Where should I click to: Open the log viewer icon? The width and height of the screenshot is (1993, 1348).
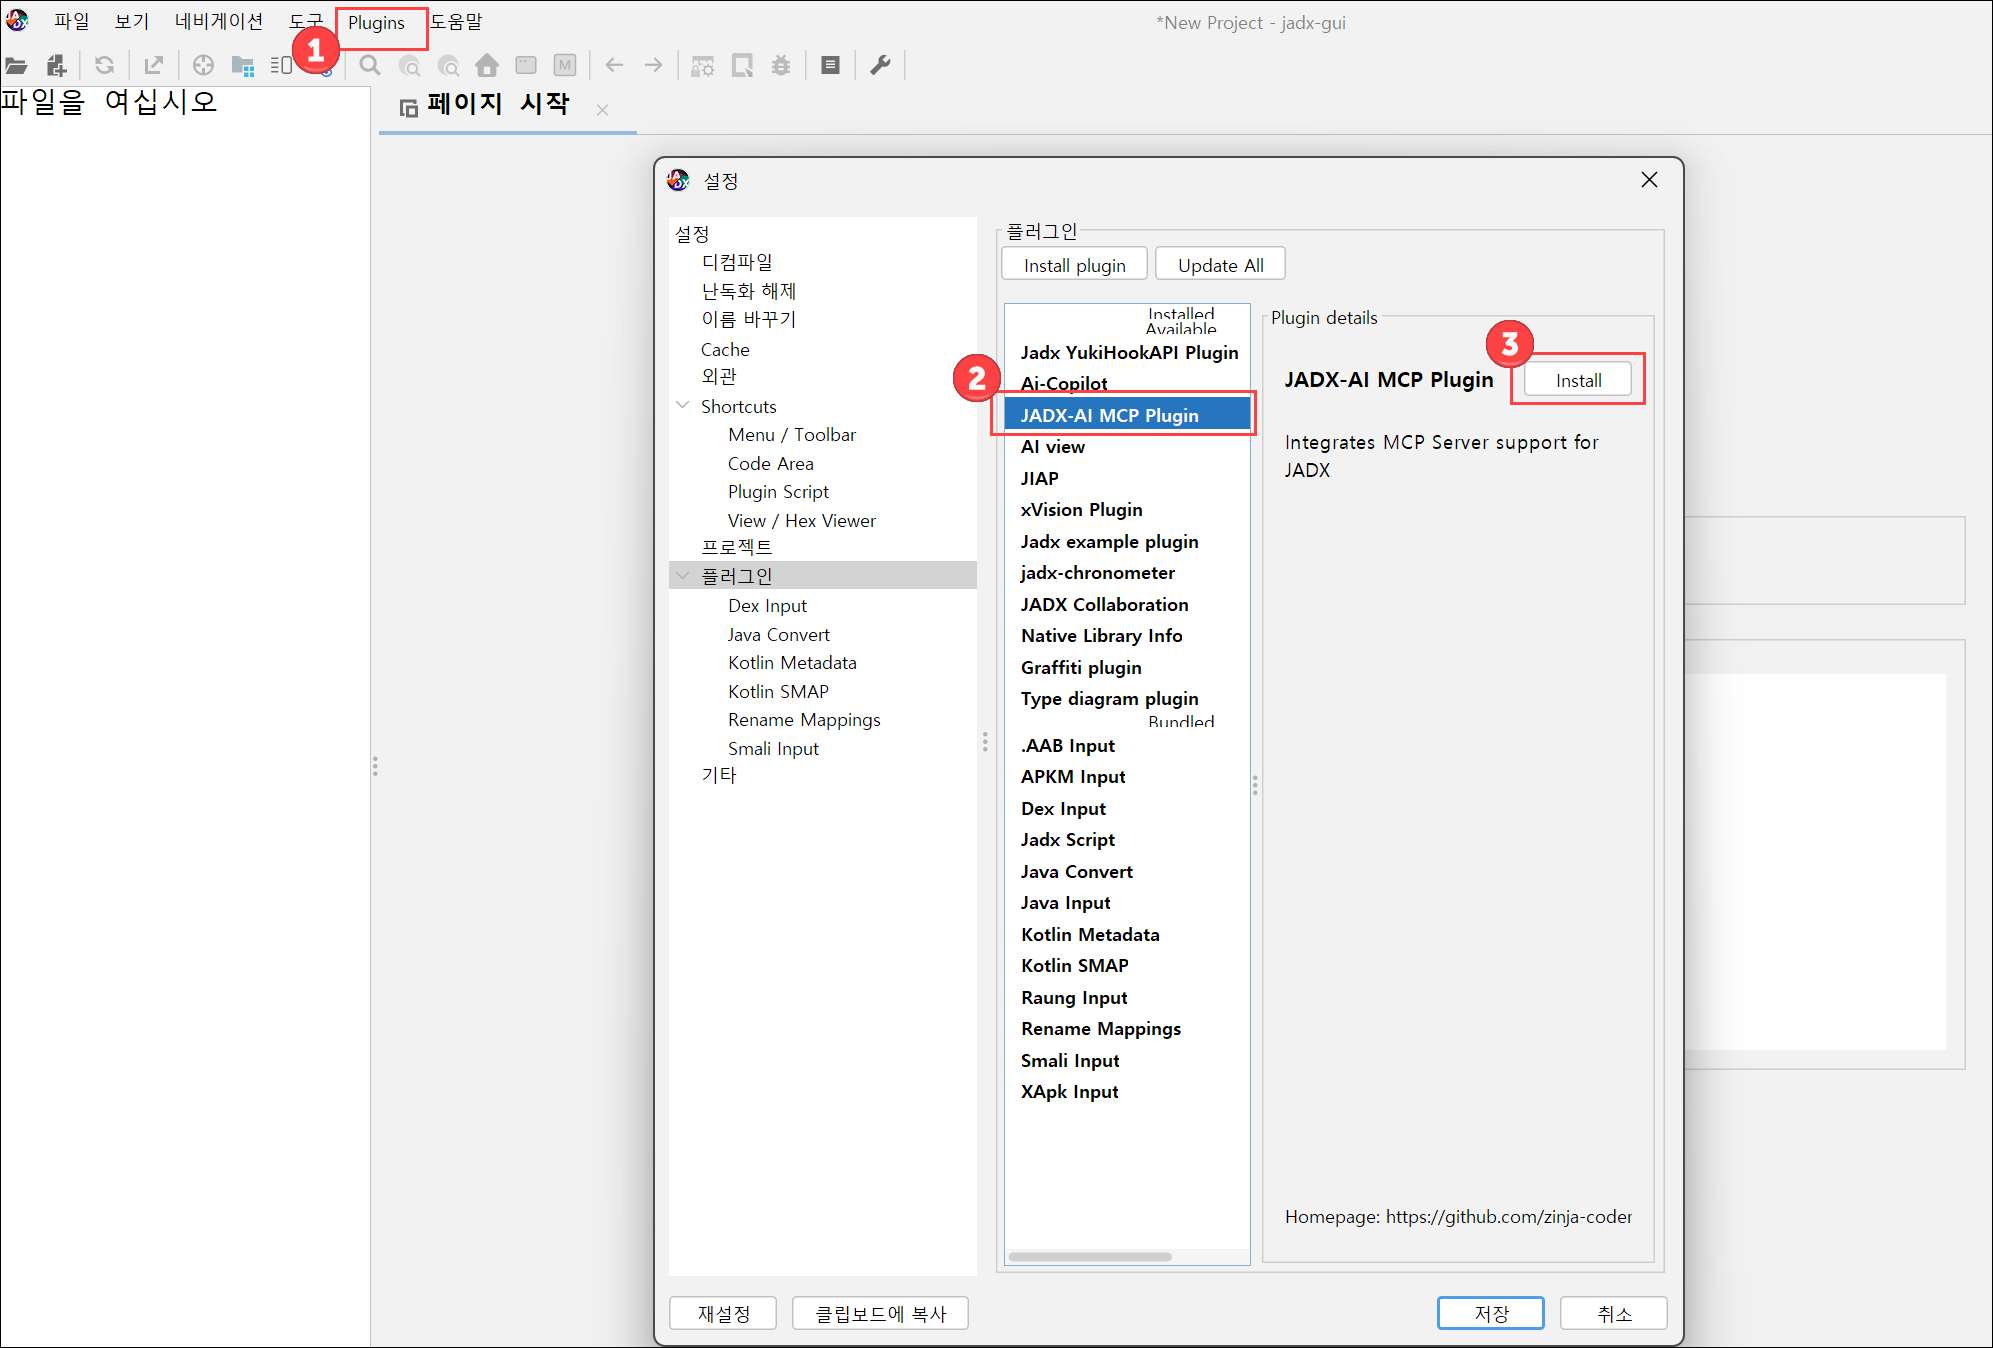click(x=830, y=66)
